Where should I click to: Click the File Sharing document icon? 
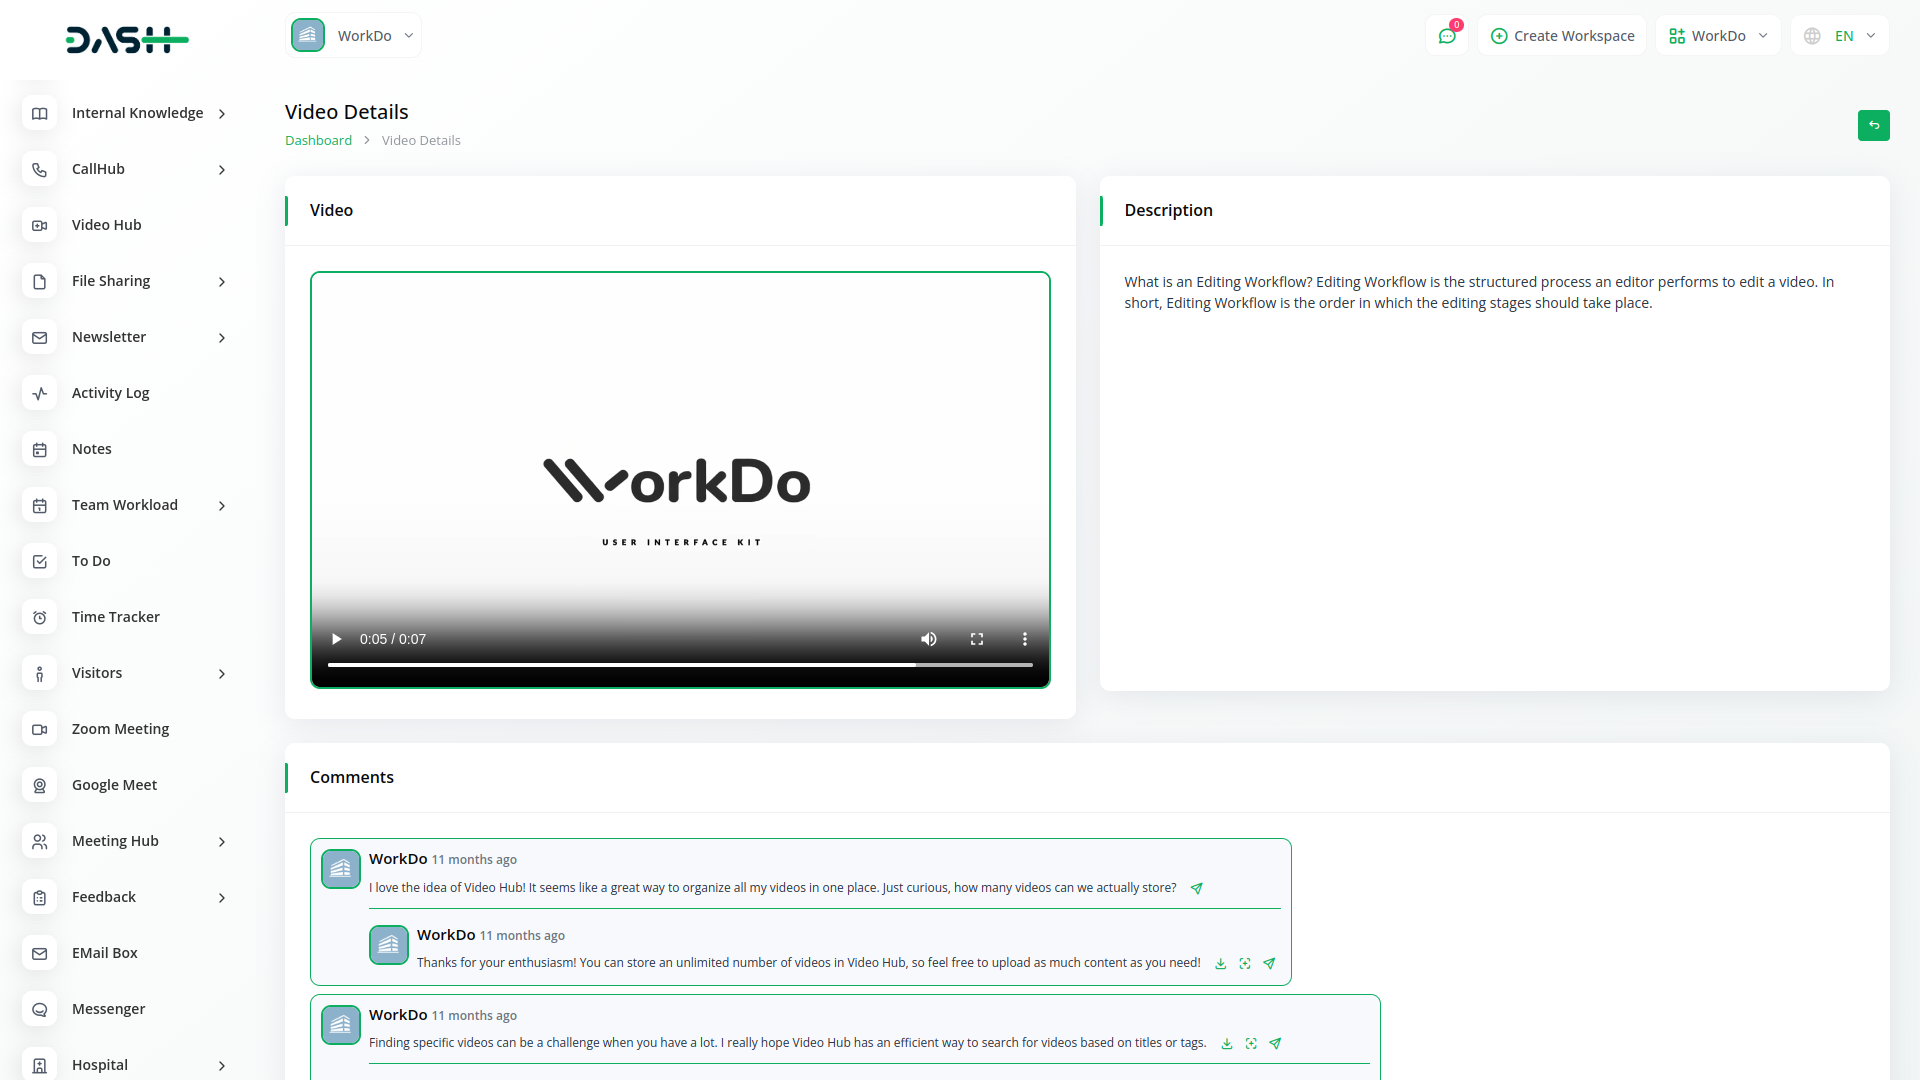pos(40,282)
